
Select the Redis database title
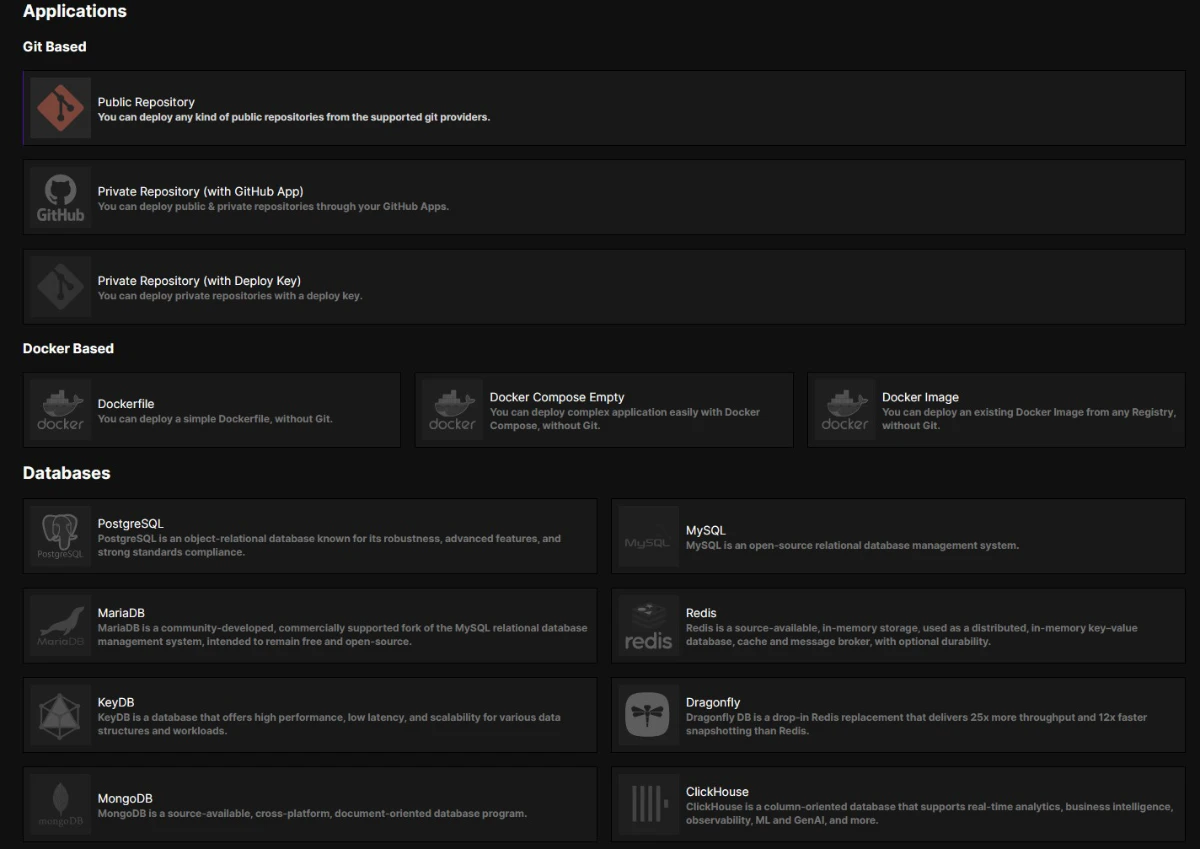tap(701, 613)
